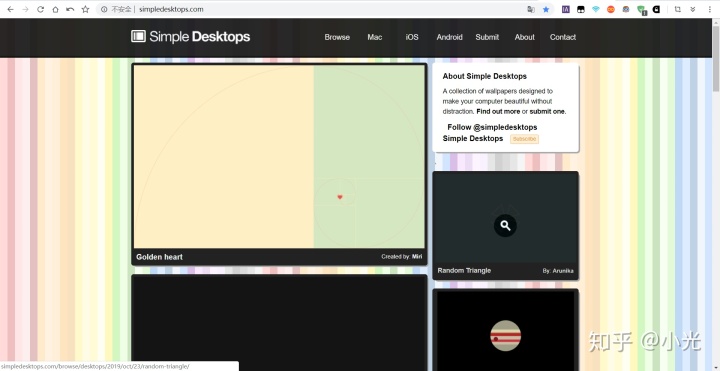Open the browser three-dot menu
The height and width of the screenshot is (371, 720).
[710, 9]
